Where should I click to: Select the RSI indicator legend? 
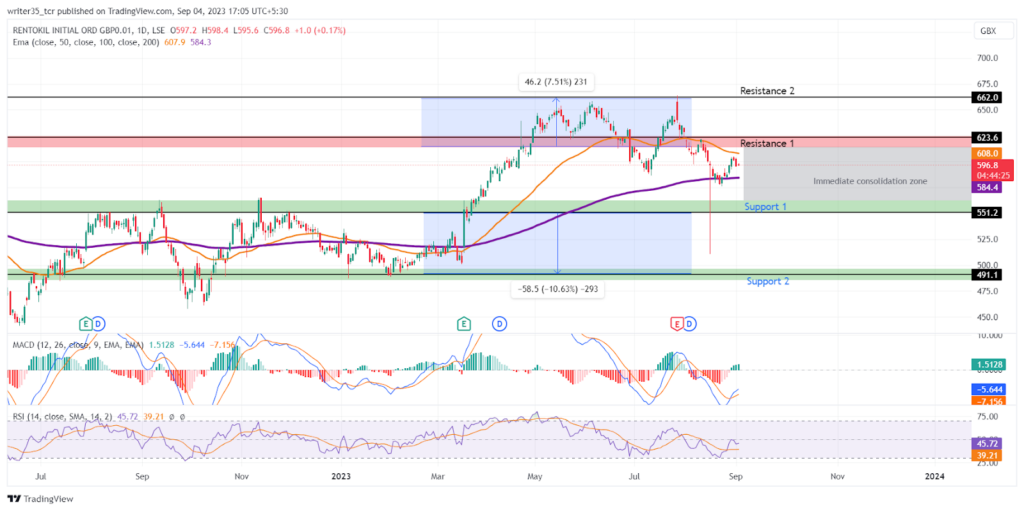click(x=63, y=416)
